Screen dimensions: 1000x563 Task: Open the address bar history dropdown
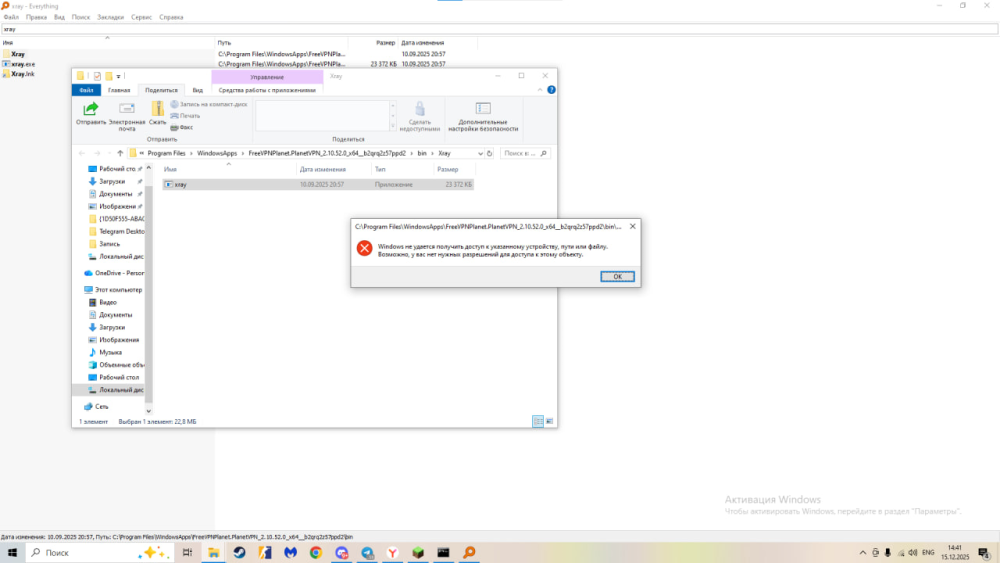tap(480, 154)
